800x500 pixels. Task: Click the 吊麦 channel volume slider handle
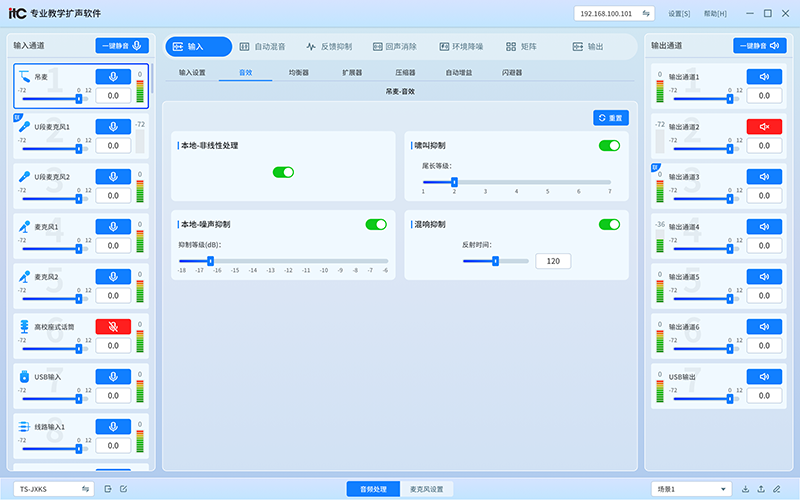click(79, 99)
